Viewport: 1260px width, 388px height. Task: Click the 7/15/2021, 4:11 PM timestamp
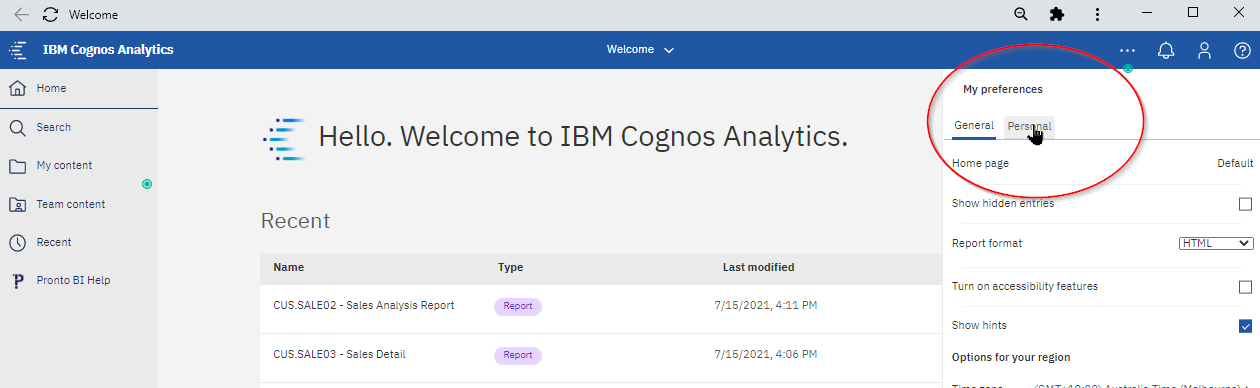[x=766, y=305]
